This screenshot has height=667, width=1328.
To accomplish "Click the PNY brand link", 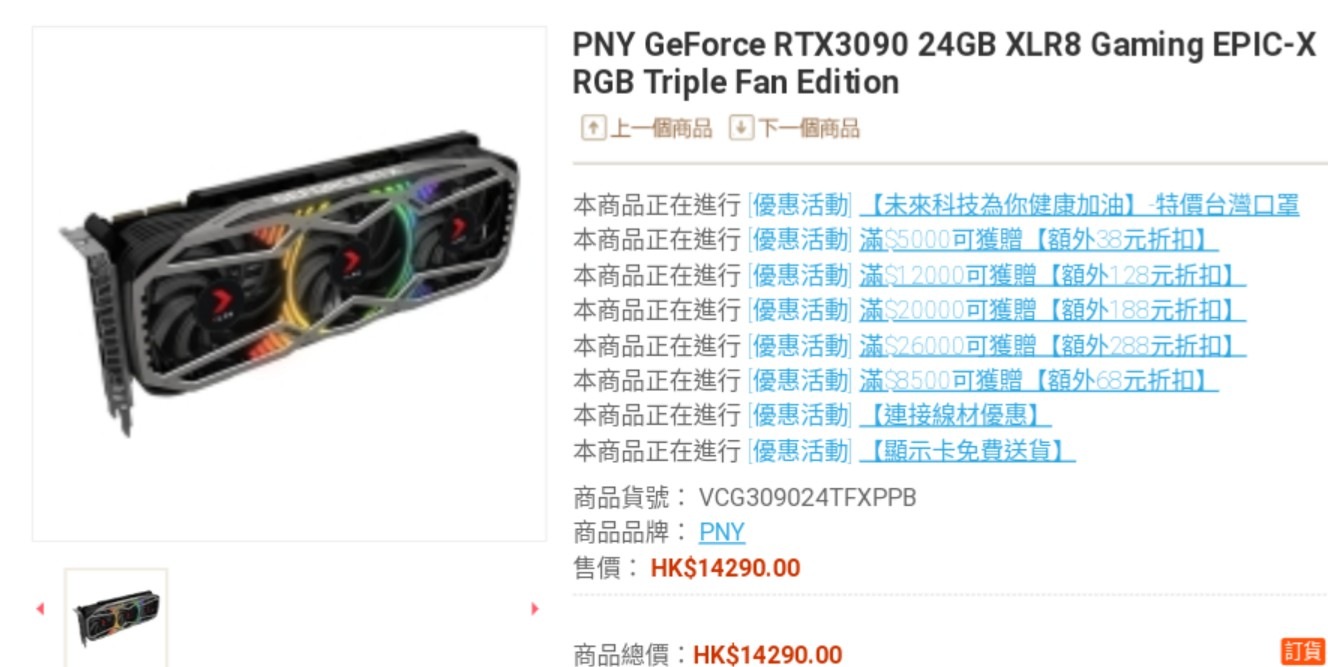I will coord(722,532).
